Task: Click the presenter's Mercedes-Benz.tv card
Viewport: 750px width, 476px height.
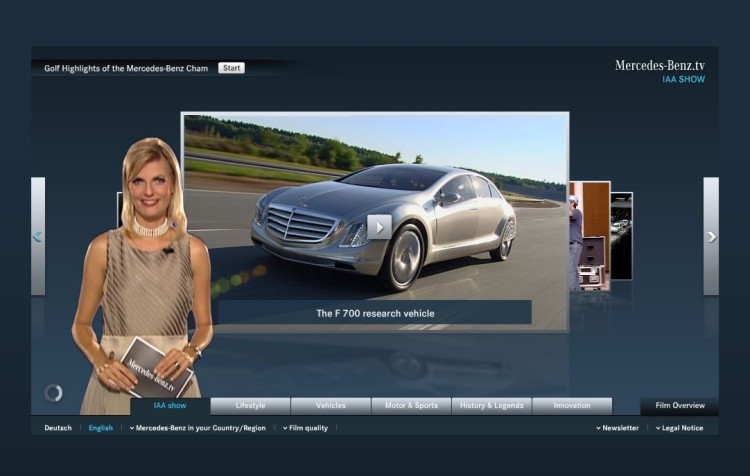Action: tap(156, 370)
